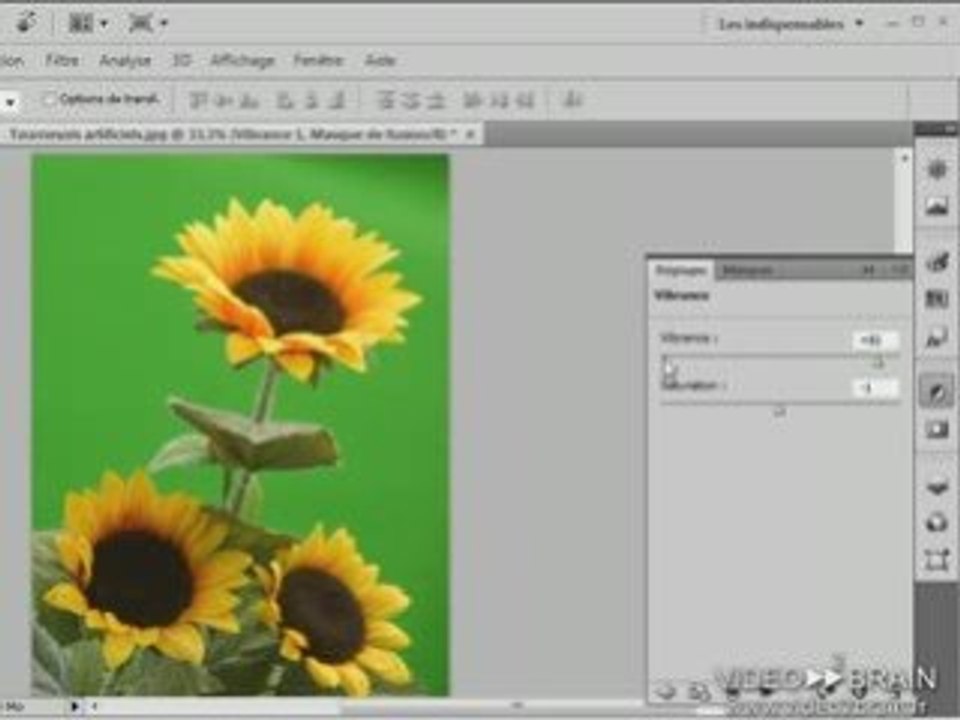960x720 pixels.
Task: Switch panel to expanded view icon
Action: (x=699, y=692)
